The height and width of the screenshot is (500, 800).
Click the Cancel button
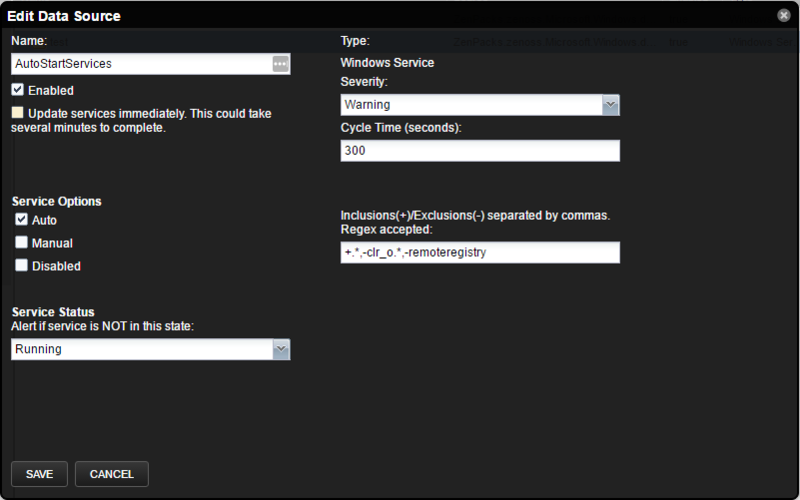(x=112, y=474)
